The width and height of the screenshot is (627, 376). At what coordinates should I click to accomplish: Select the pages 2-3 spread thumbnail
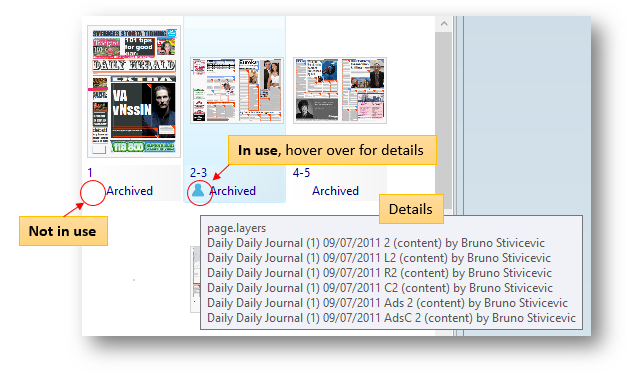point(237,90)
